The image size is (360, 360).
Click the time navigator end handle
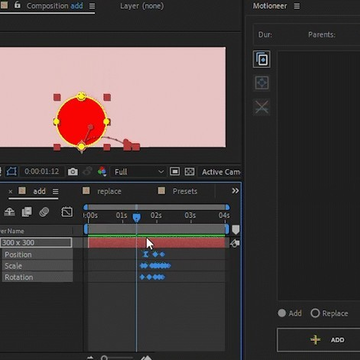click(227, 207)
